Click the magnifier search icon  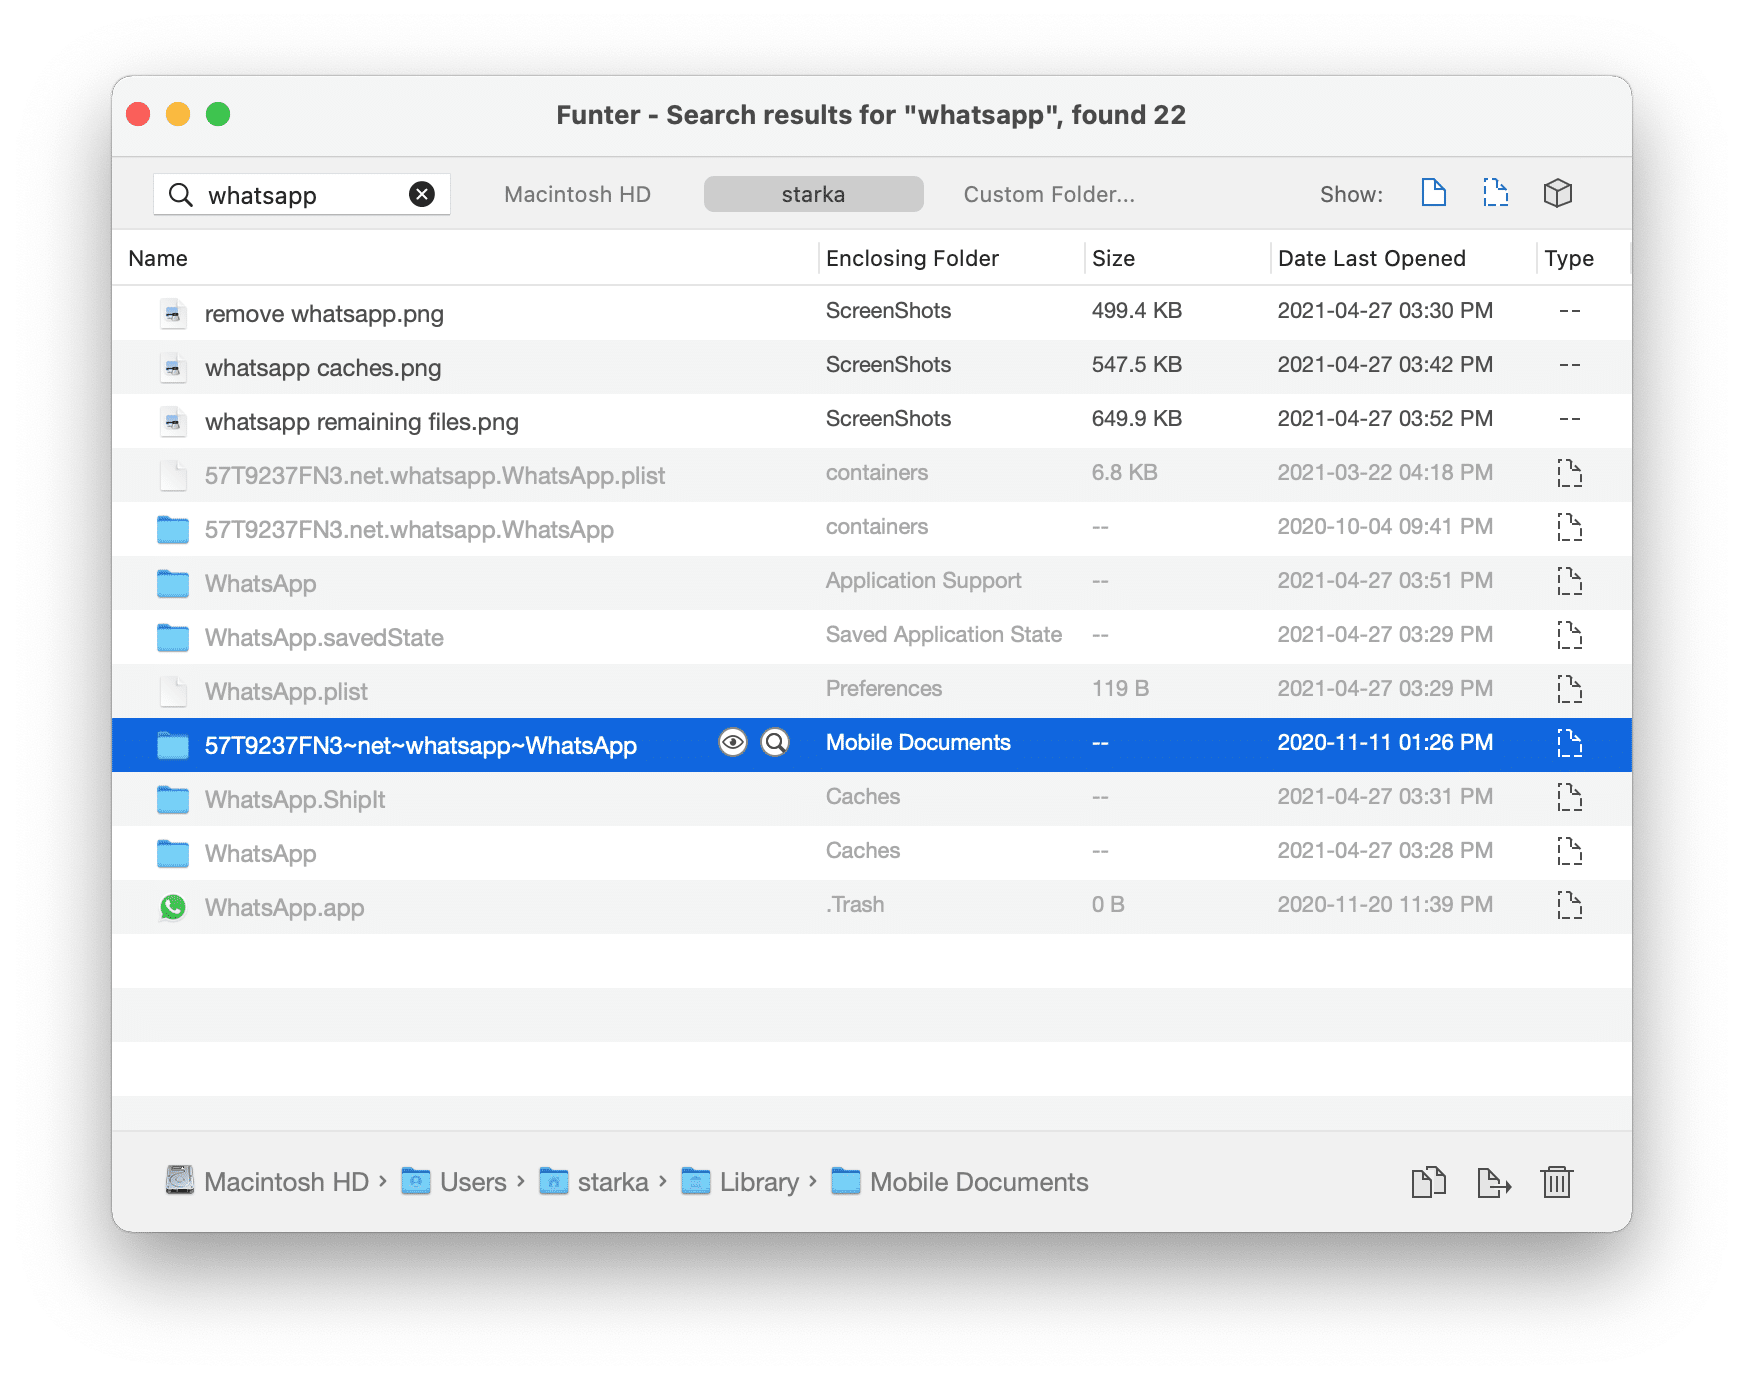pyautogui.click(x=180, y=194)
